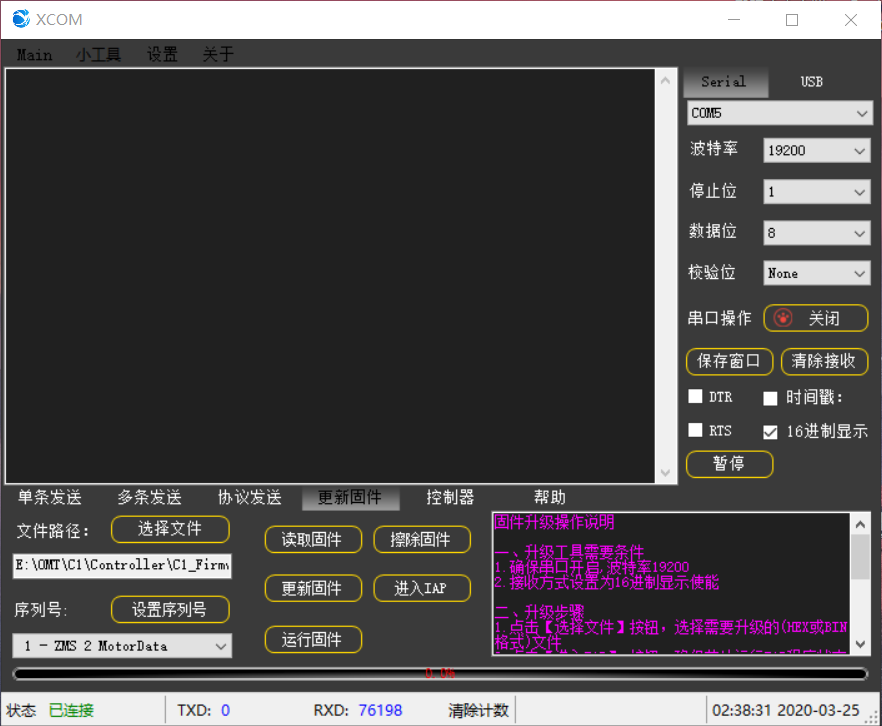The width and height of the screenshot is (882, 726).
Task: Click the red paw icon on 关闭 button
Action: coord(783,318)
